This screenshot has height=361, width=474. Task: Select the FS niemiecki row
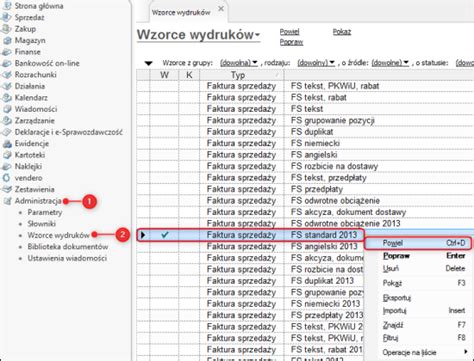point(305,143)
